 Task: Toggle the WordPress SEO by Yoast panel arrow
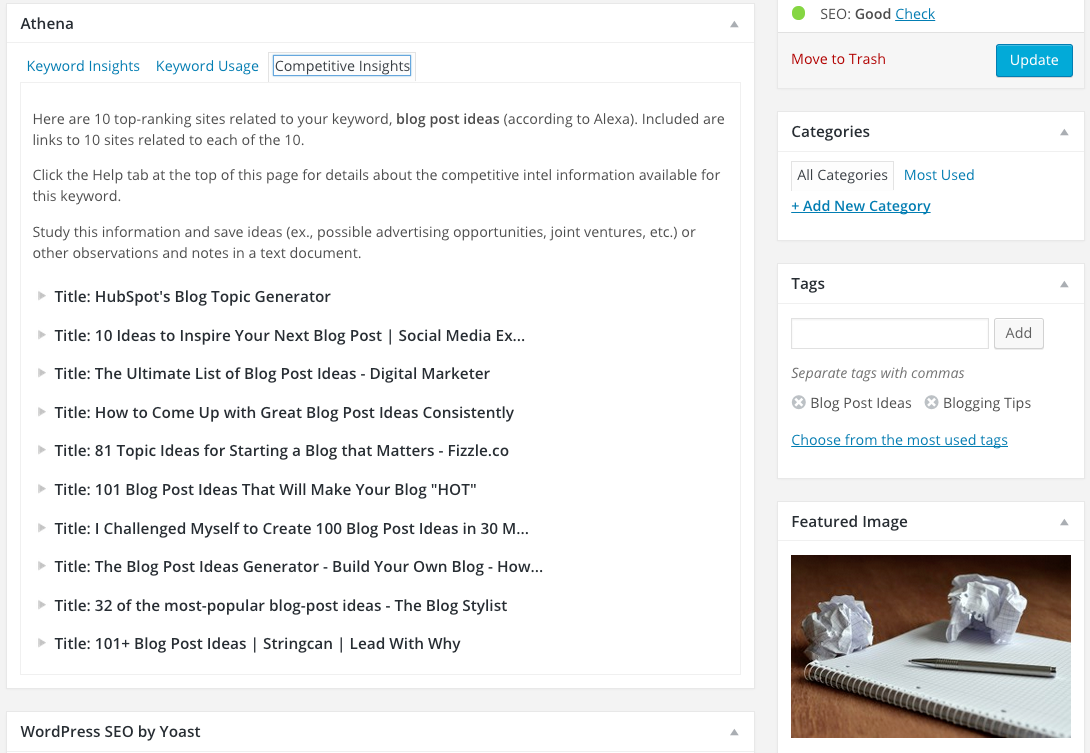click(x=734, y=732)
